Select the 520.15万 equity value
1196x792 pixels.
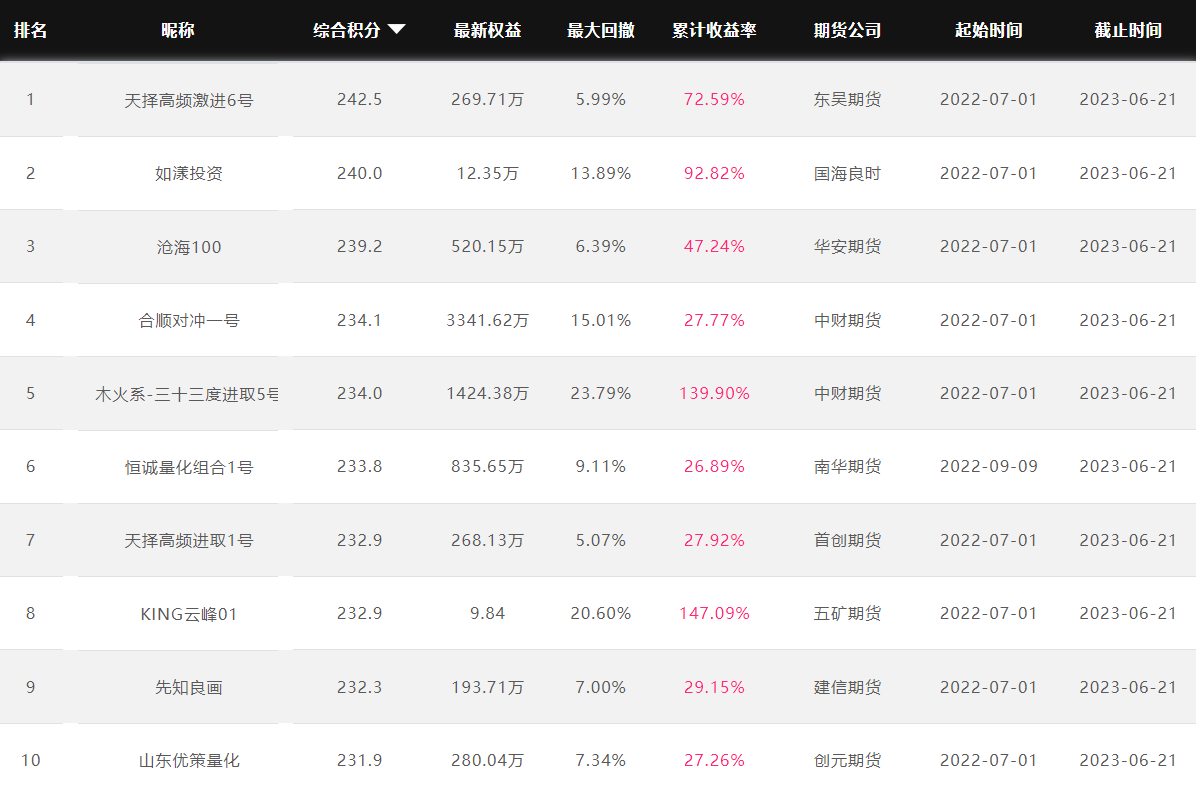tap(487, 246)
